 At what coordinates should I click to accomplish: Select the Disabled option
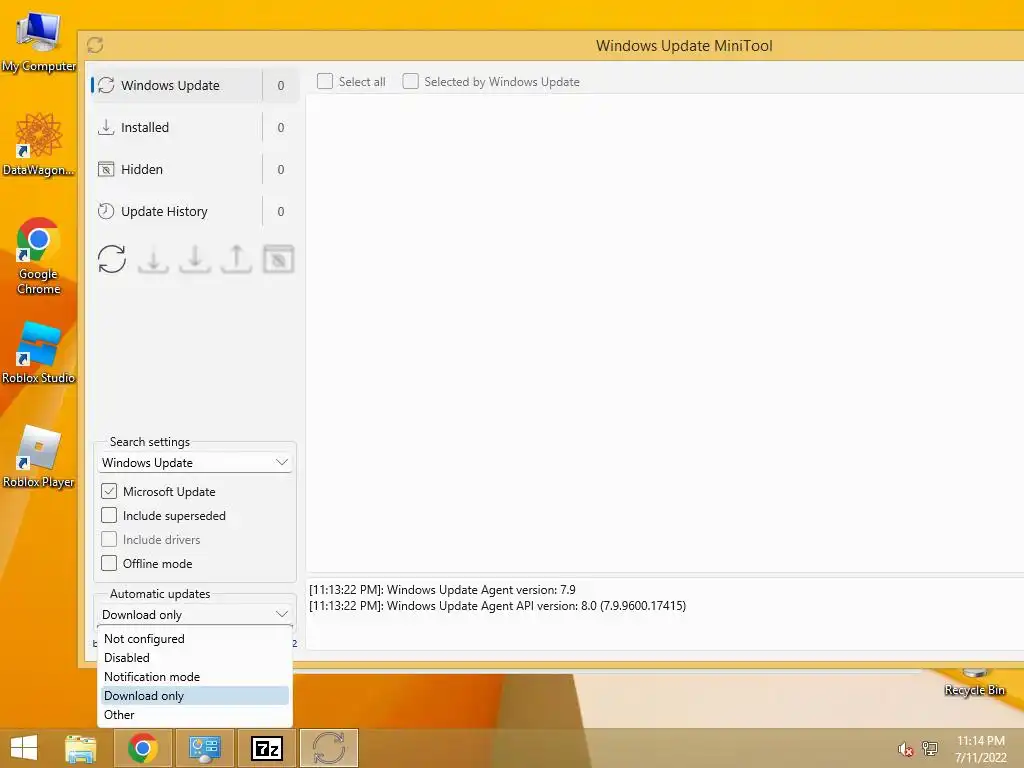coord(195,658)
